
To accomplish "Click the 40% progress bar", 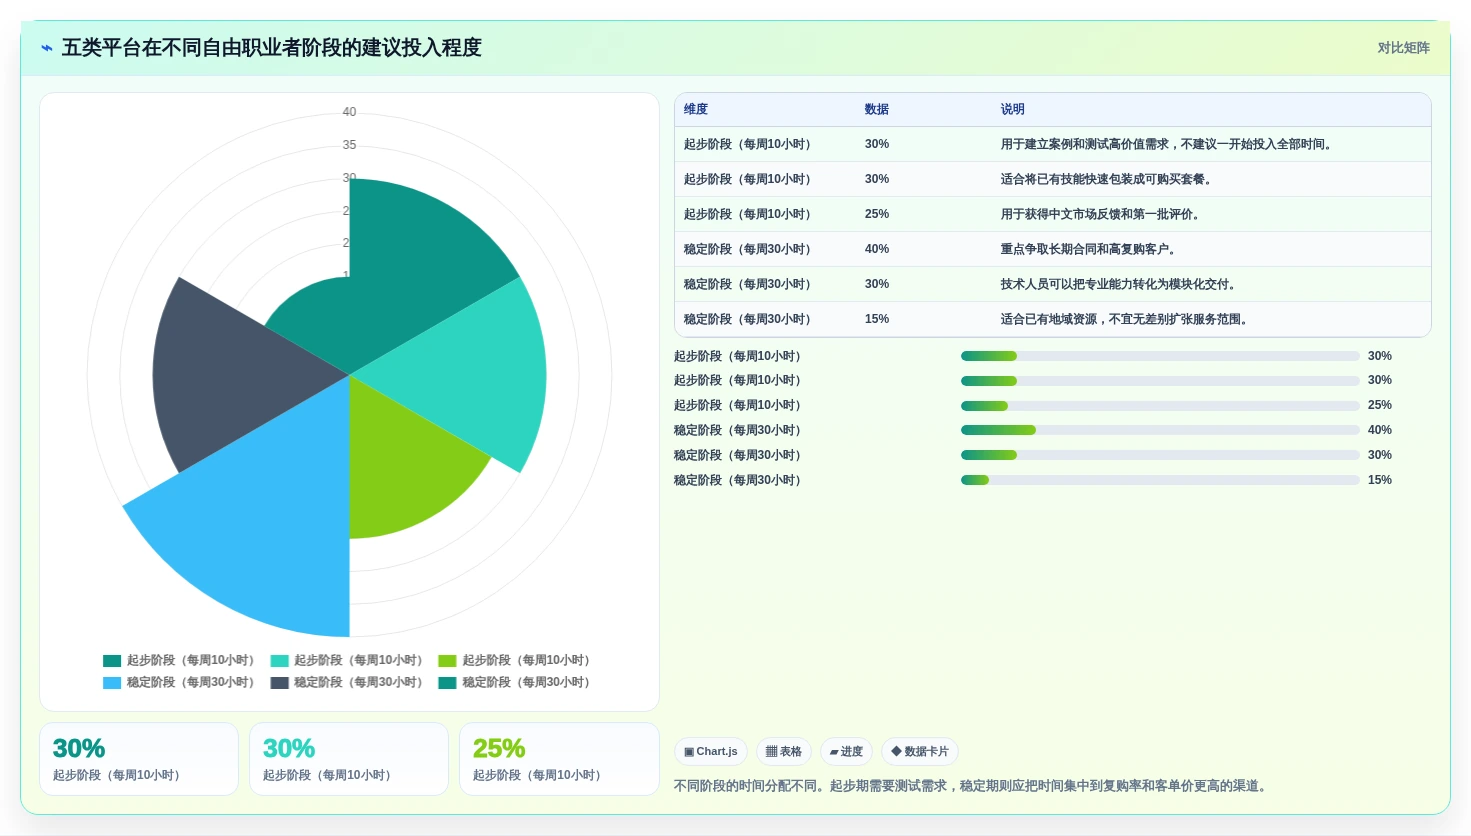I will (1160, 430).
